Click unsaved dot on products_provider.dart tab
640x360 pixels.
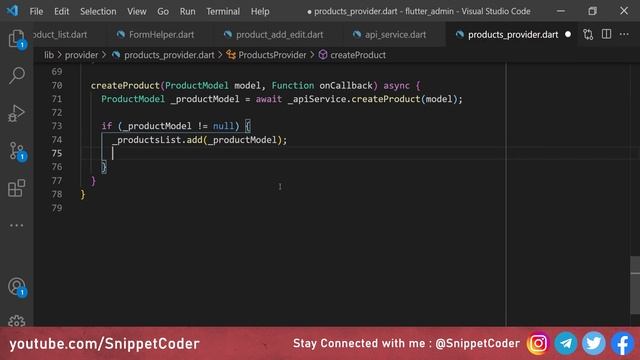click(568, 35)
